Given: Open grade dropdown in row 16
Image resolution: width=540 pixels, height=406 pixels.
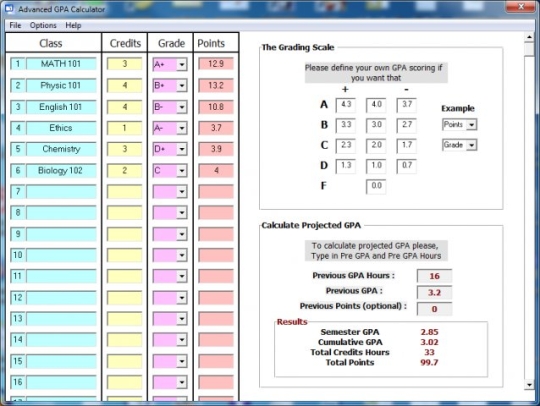Looking at the screenshot, I should pos(181,382).
